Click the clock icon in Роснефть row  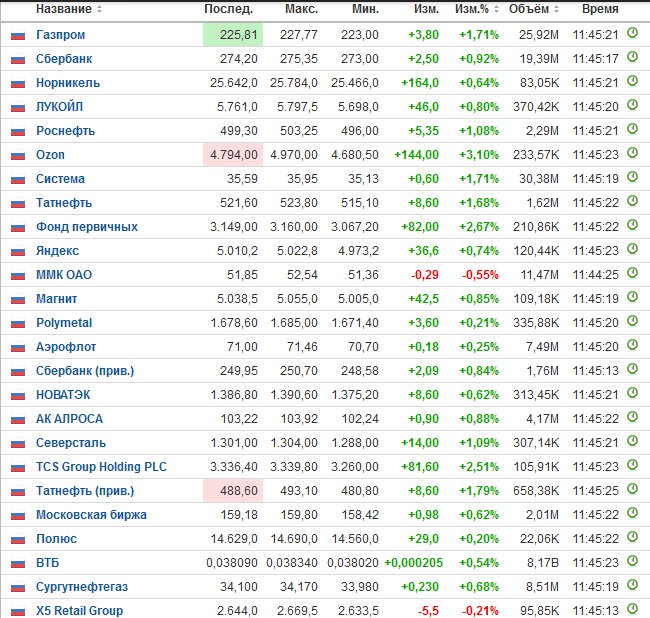point(632,129)
